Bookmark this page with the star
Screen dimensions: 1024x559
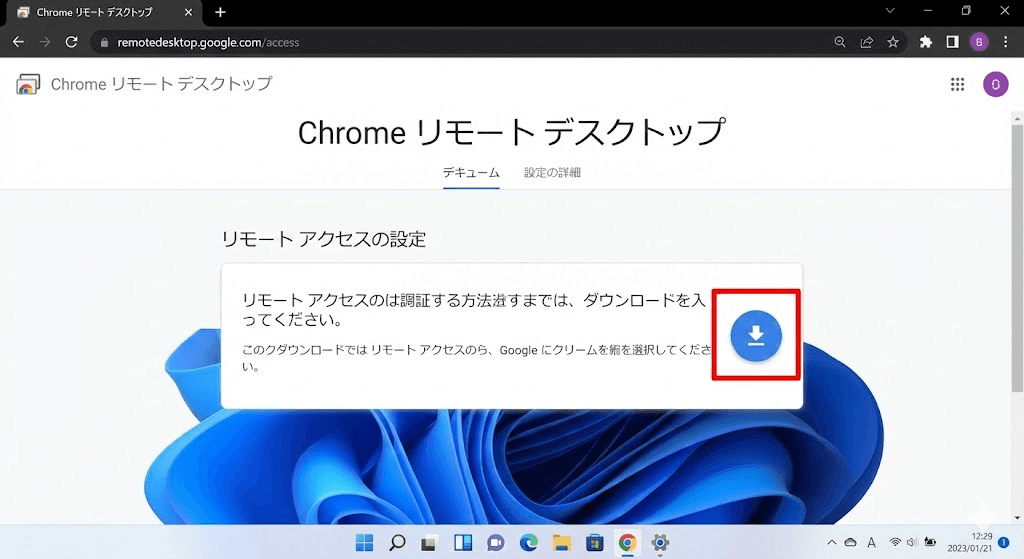click(x=893, y=42)
